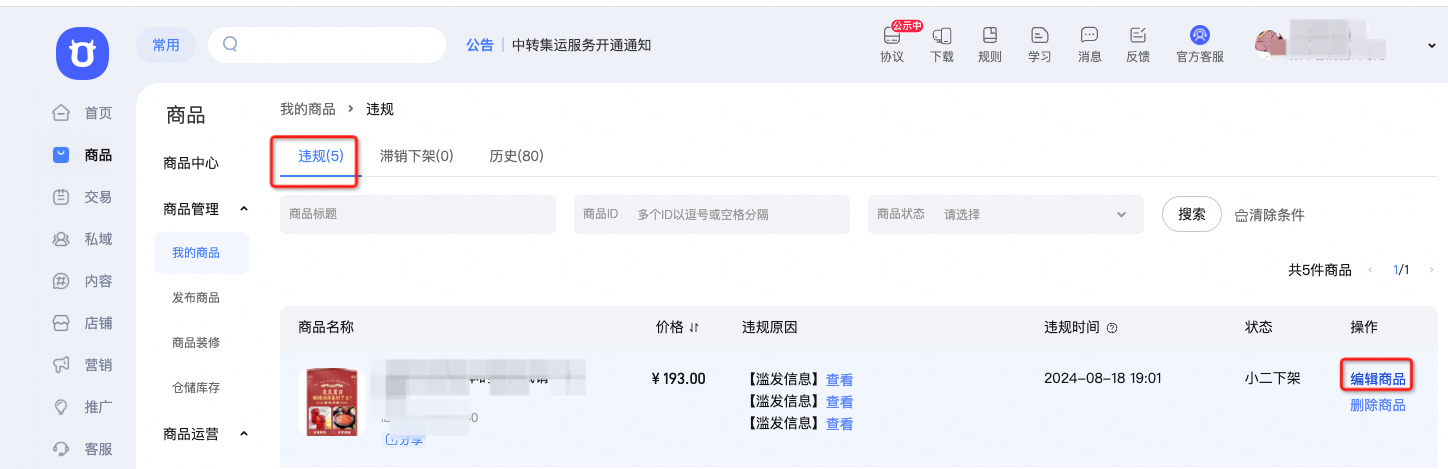Check 消息 messages icon
The image size is (1448, 469).
coord(1090,44)
